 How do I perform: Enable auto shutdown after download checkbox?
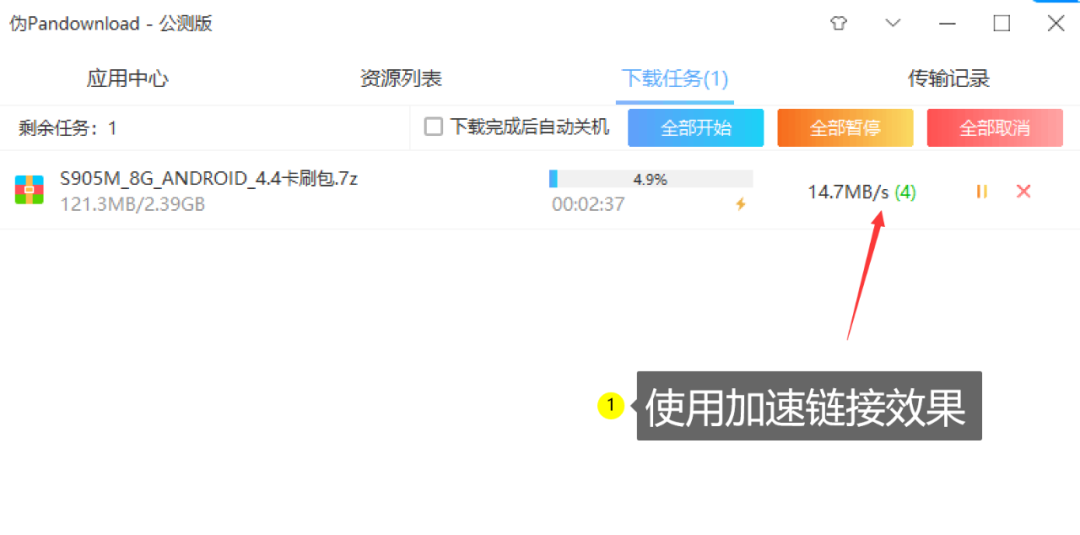tap(433, 127)
